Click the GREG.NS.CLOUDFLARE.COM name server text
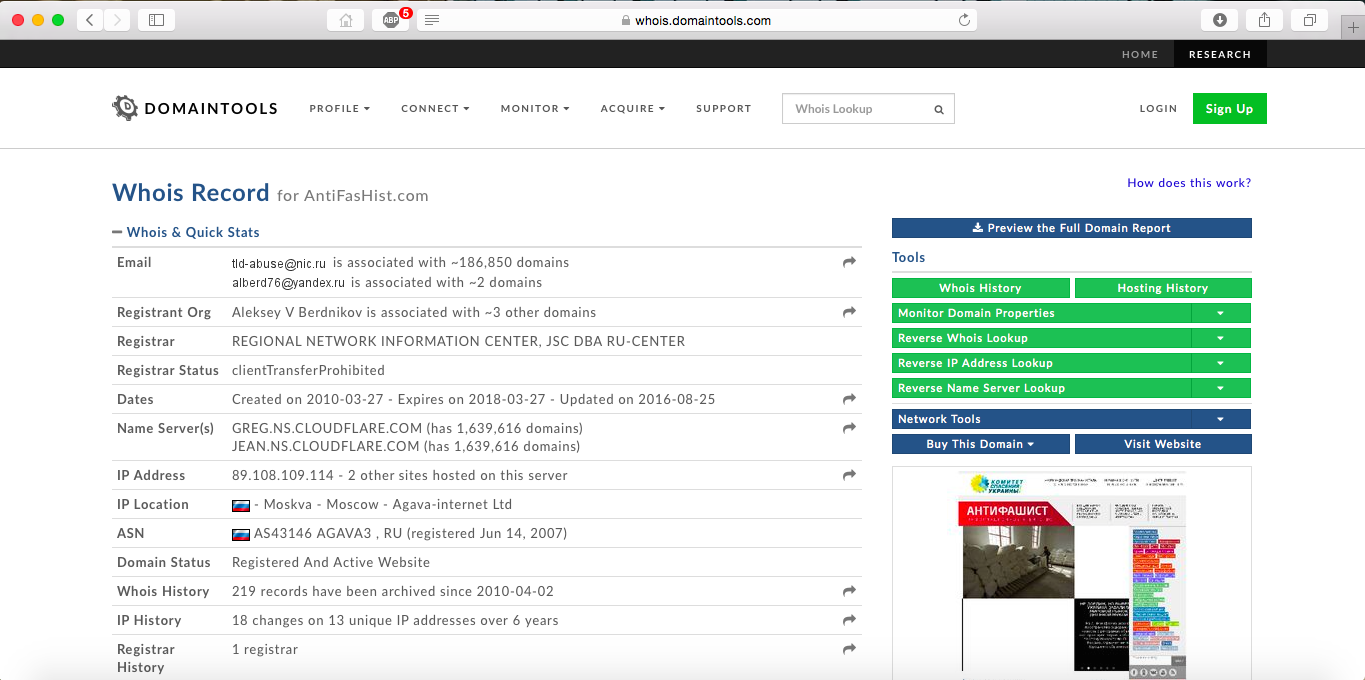This screenshot has height=680, width=1365. [x=327, y=428]
